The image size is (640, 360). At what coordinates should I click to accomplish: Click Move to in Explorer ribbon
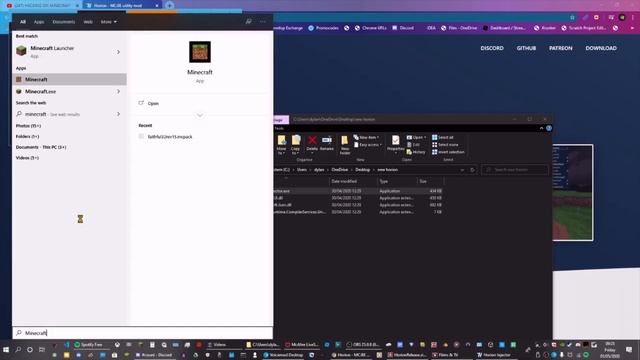point(282,144)
